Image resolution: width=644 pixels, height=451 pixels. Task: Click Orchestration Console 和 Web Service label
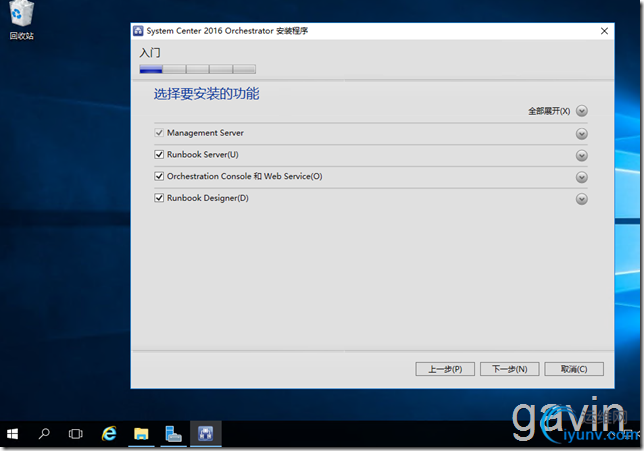[x=244, y=176]
